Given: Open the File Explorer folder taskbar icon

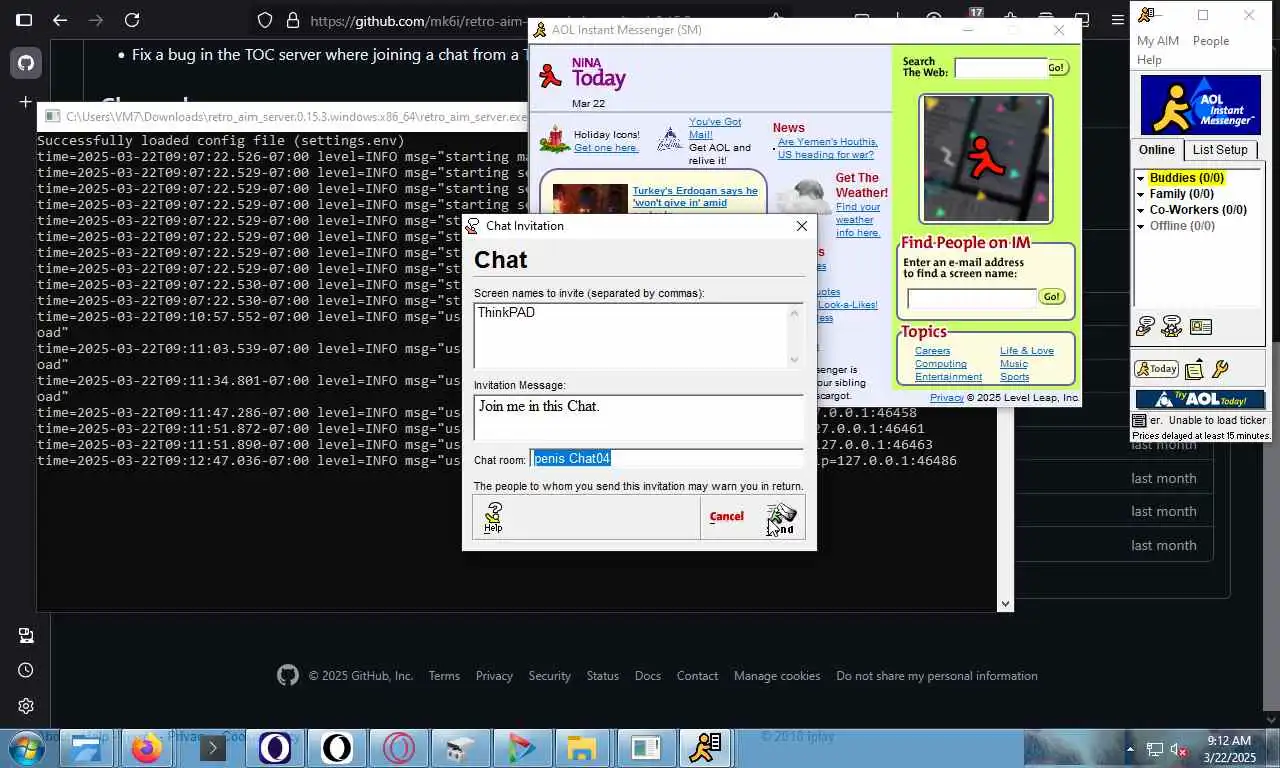Looking at the screenshot, I should [582, 748].
